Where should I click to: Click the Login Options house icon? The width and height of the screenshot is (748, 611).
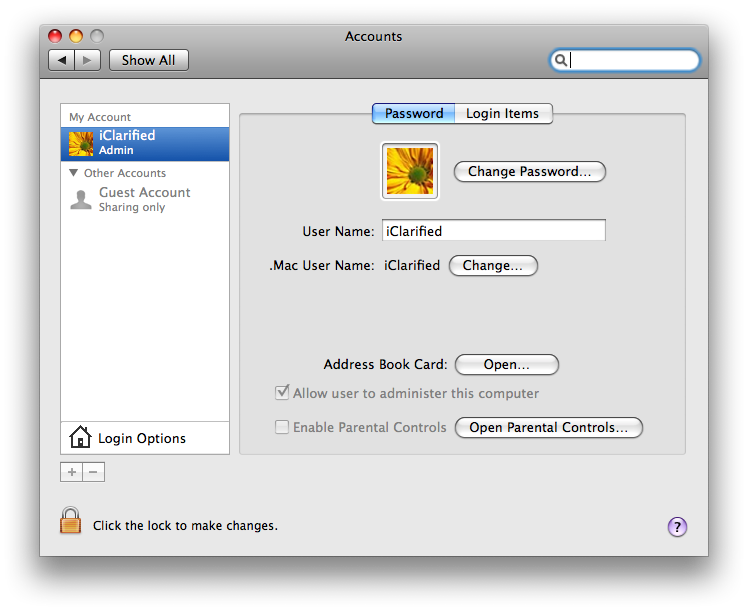pyautogui.click(x=80, y=438)
